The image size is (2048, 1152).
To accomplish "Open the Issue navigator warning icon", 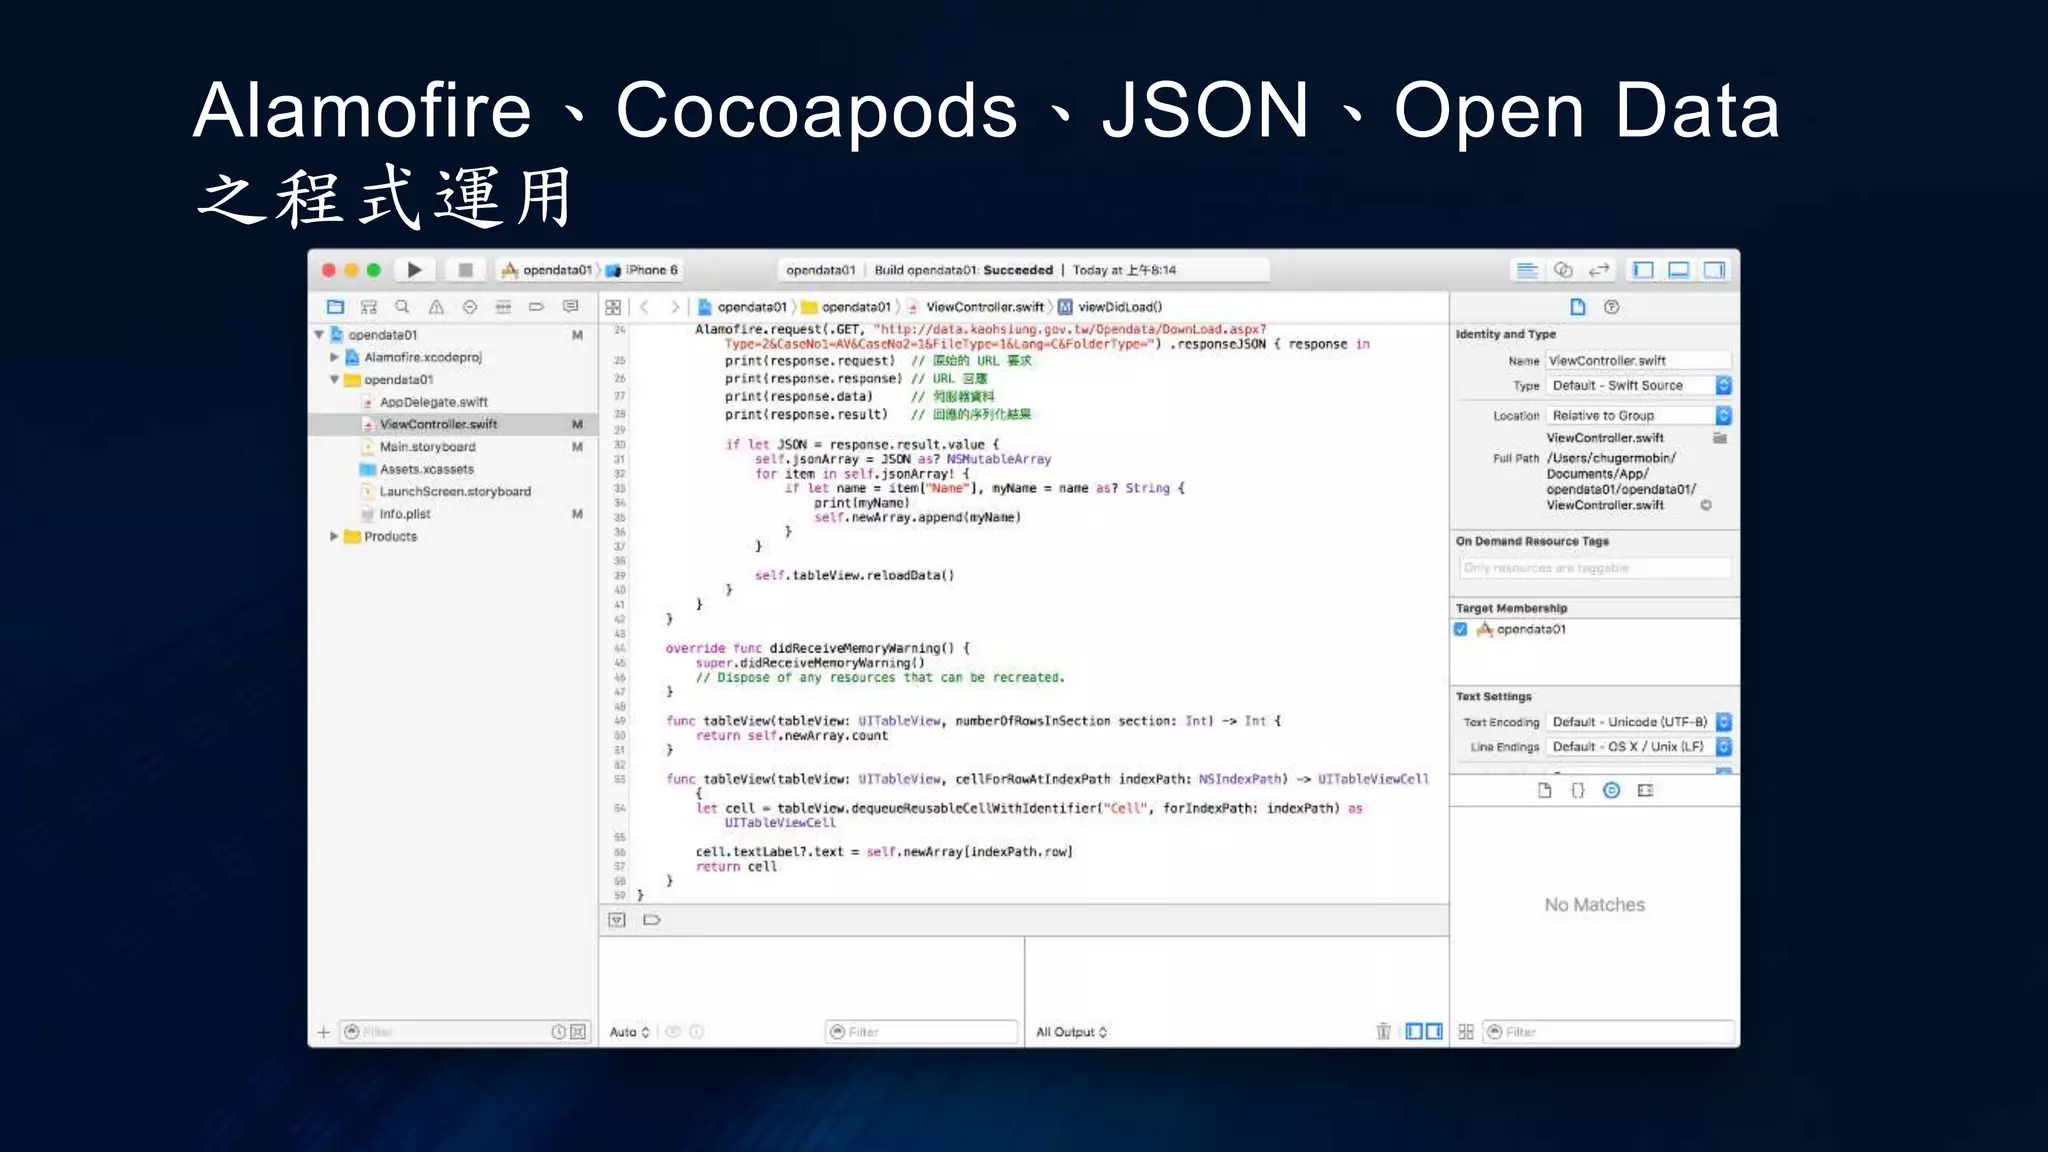I will pyautogui.click(x=436, y=307).
